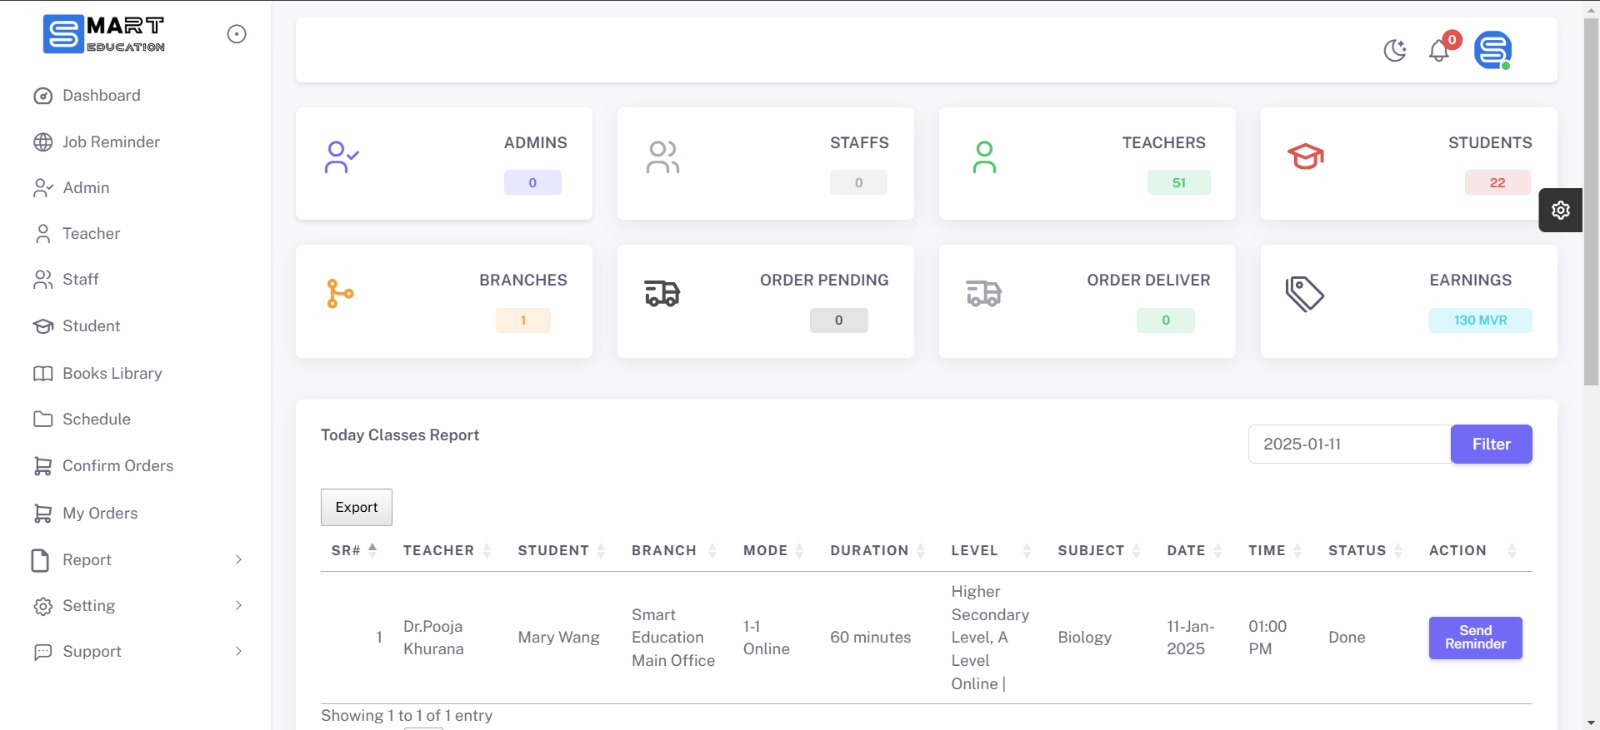The height and width of the screenshot is (730, 1600).
Task: Click the Teachers card person icon
Action: [984, 157]
